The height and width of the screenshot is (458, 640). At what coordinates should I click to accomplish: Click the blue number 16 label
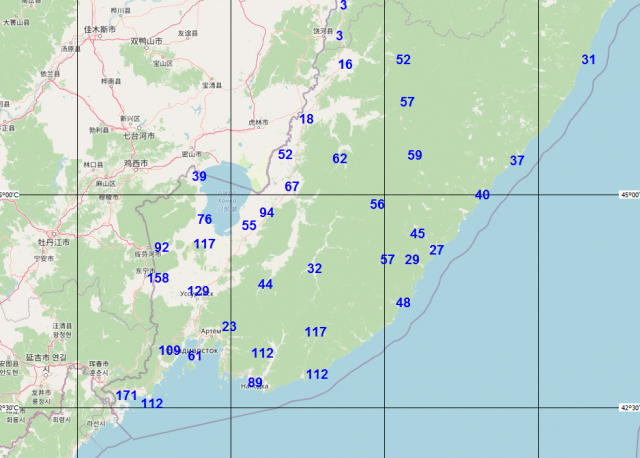346,65
